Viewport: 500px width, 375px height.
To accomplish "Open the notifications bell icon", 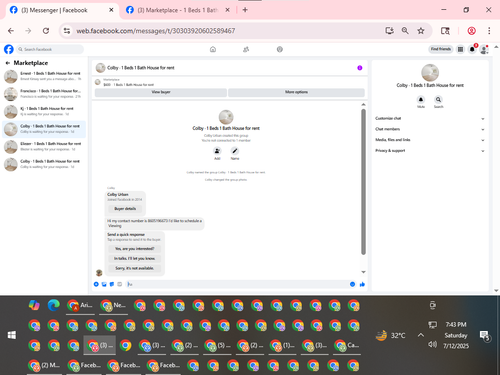I will click(x=472, y=49).
